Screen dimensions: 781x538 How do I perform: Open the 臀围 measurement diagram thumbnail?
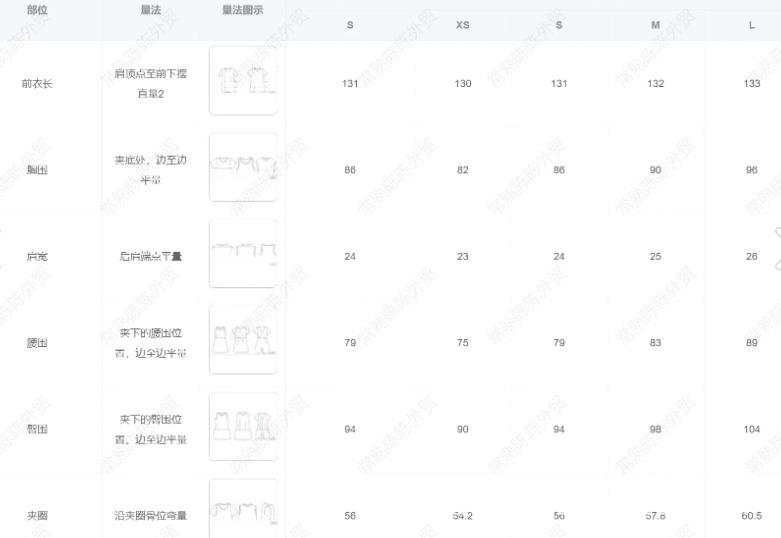243,427
